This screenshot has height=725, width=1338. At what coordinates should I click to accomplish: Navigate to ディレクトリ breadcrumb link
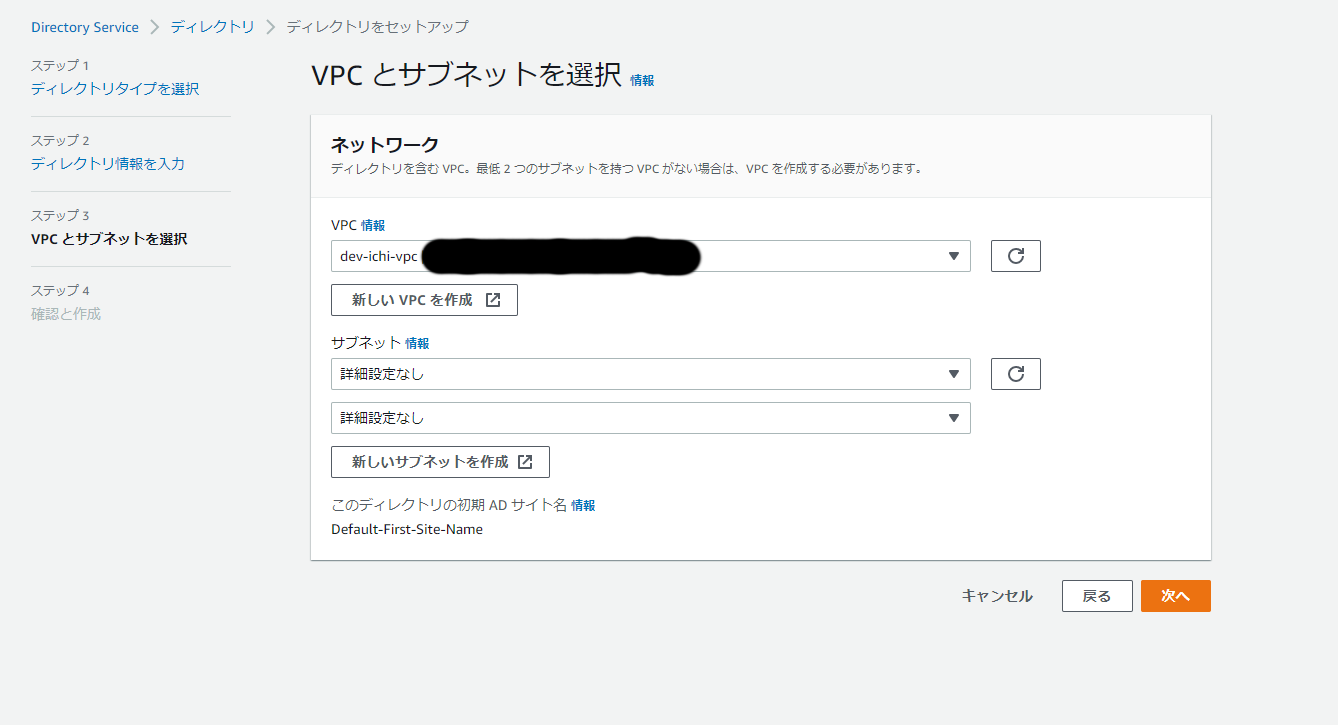click(x=212, y=27)
